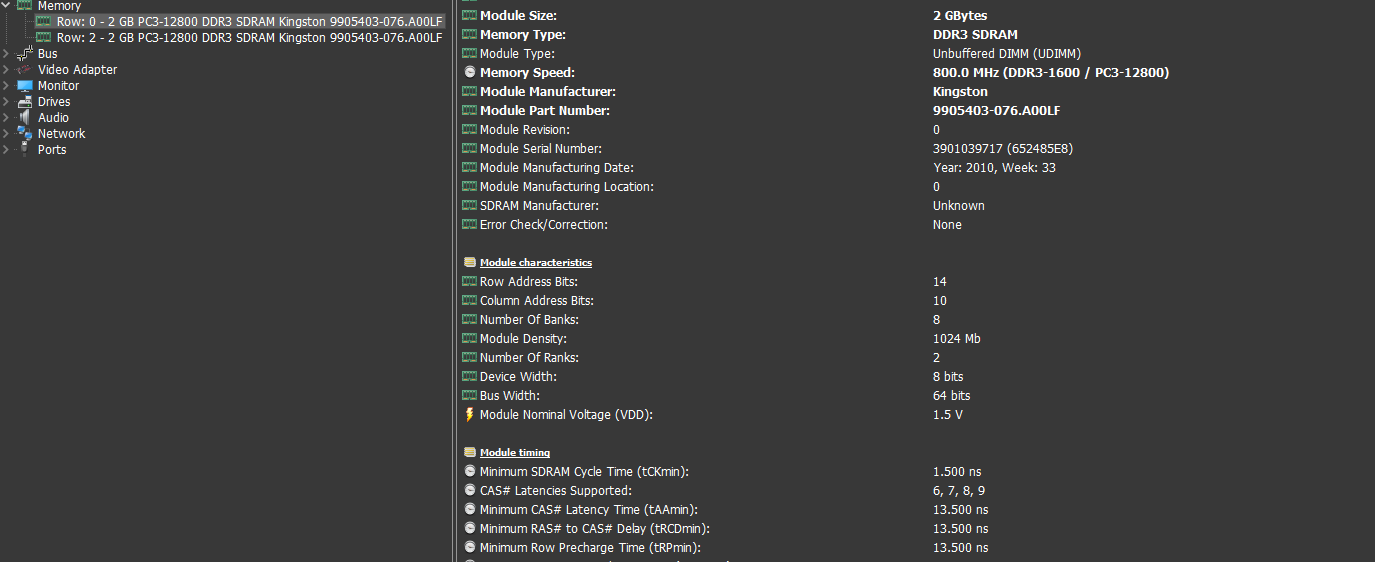Viewport: 1375px width, 562px height.
Task: Expand the Audio tree node
Action: point(6,118)
